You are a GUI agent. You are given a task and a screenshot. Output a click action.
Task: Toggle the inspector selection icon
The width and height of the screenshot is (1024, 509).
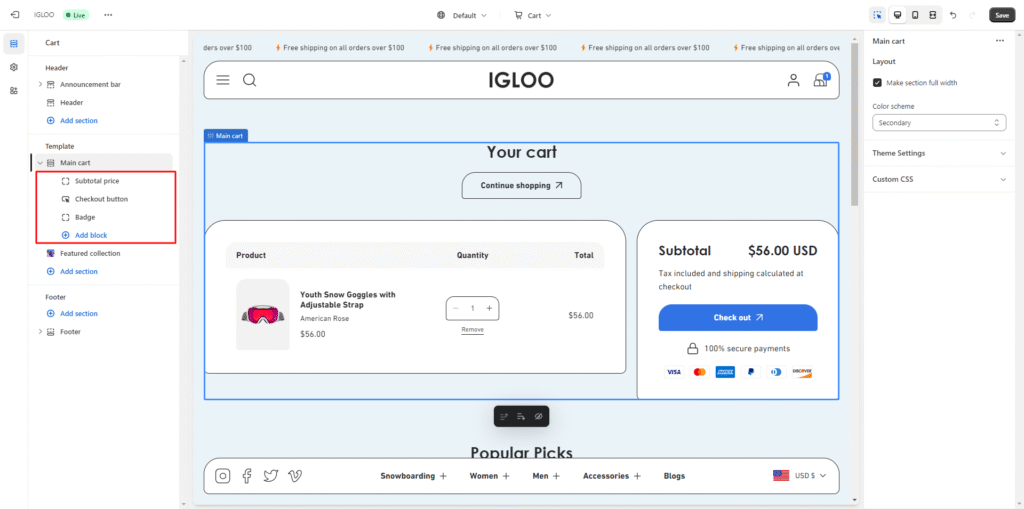tap(878, 15)
